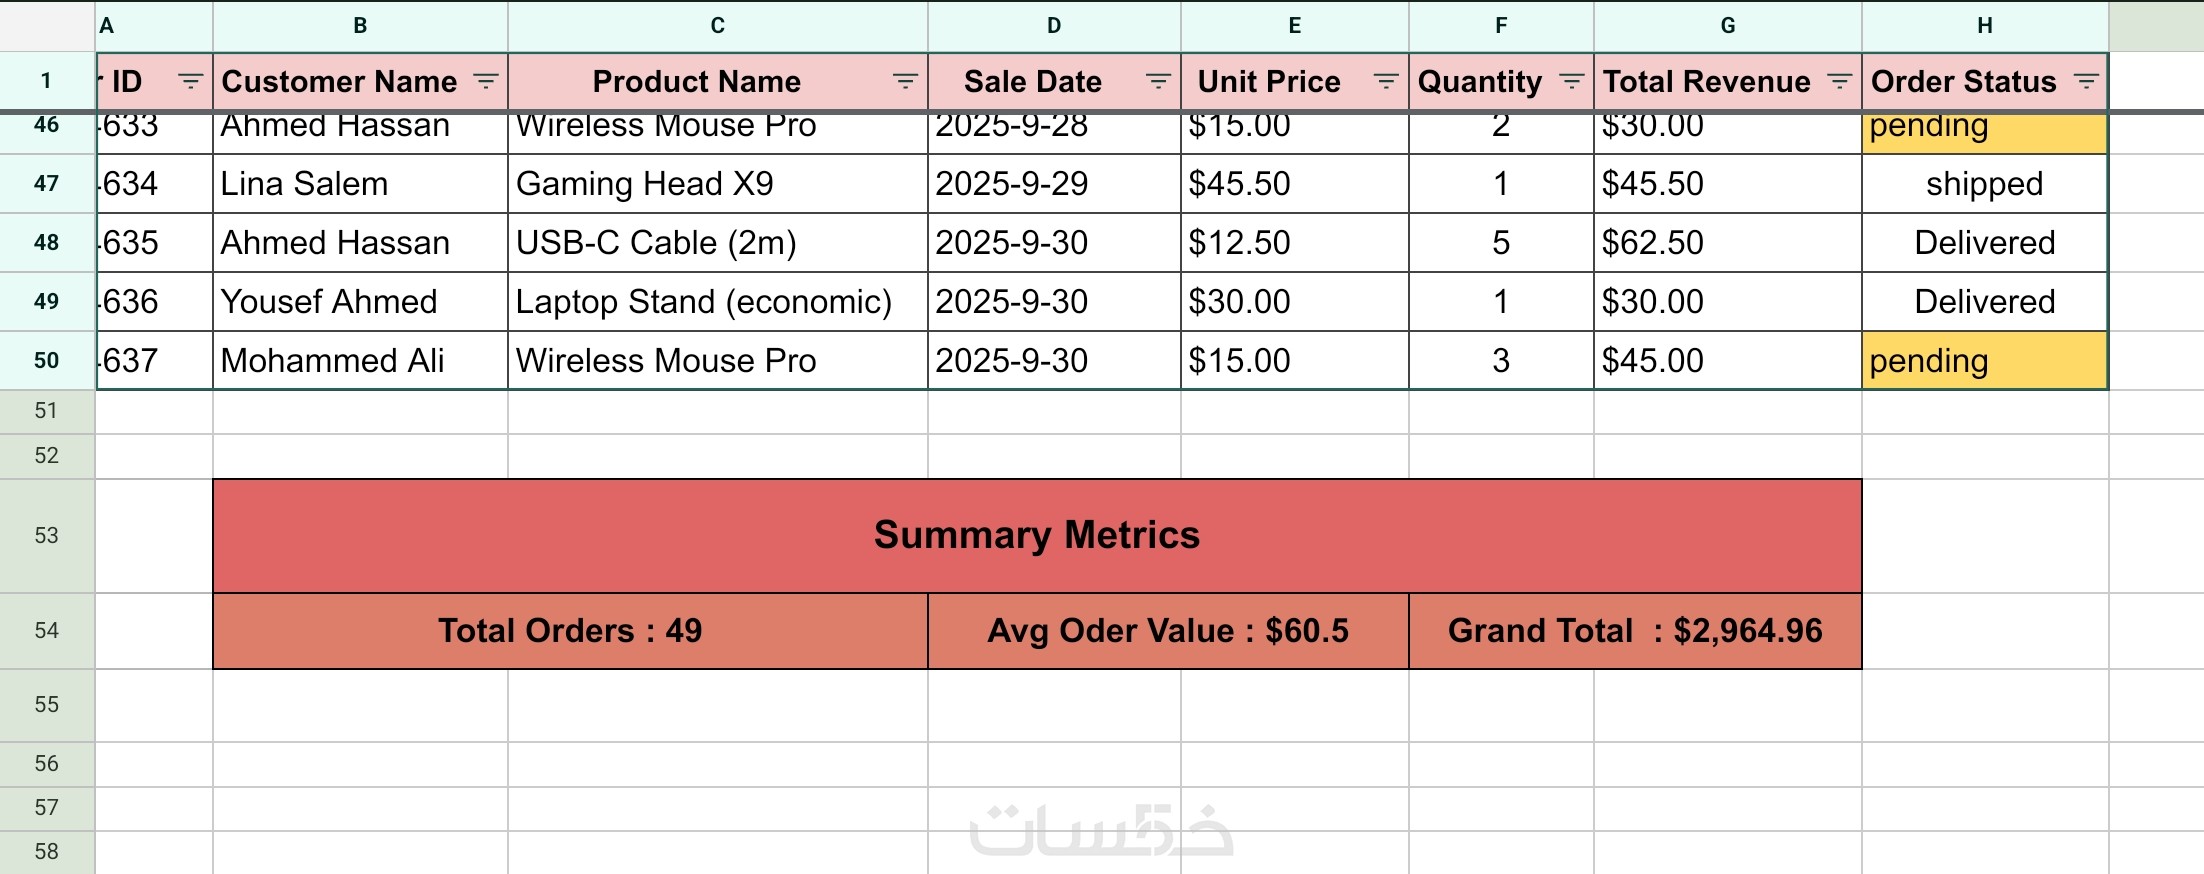Open the Total Revenue filter icon
This screenshot has height=874, width=2204.
(1839, 82)
